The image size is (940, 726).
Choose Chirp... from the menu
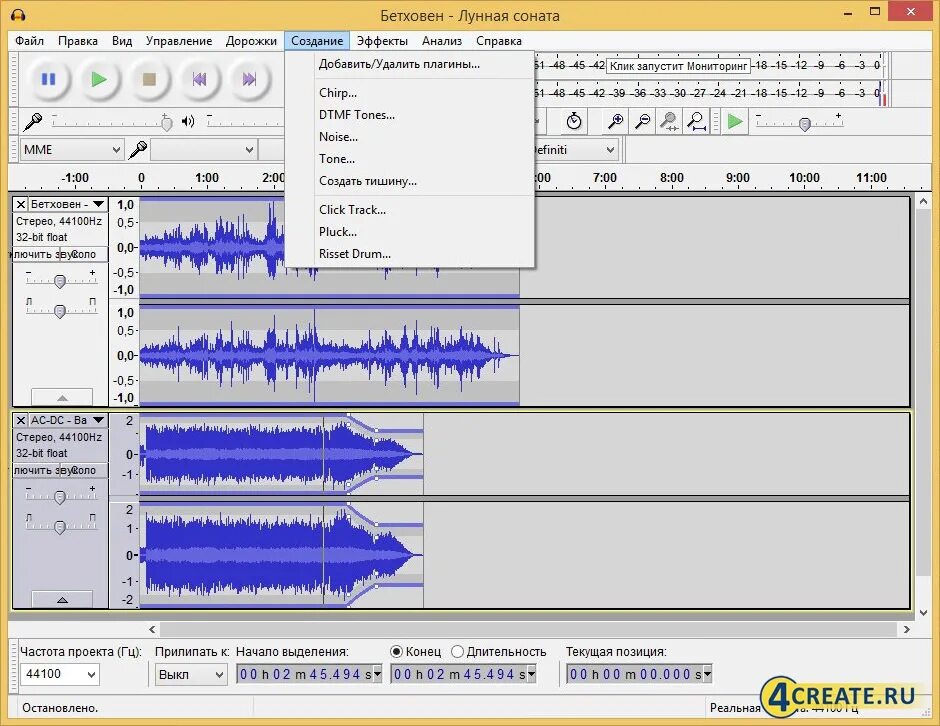coord(409,93)
